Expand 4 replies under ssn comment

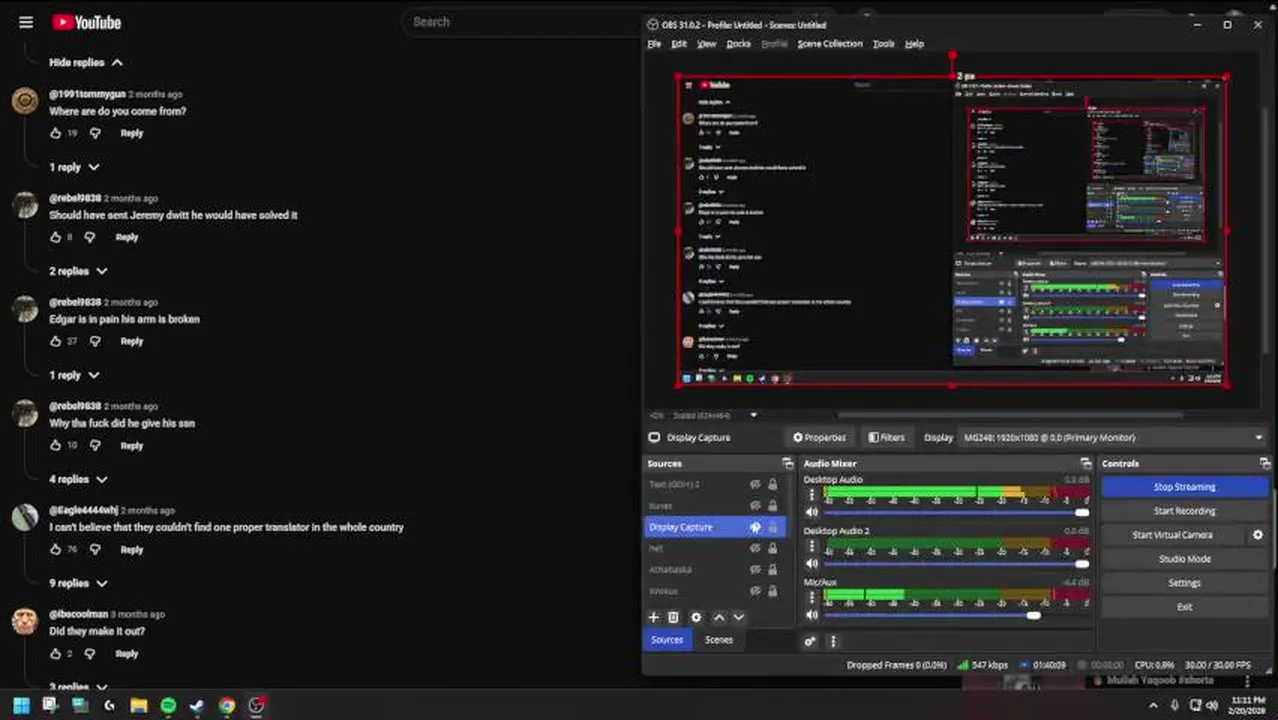[x=78, y=479]
